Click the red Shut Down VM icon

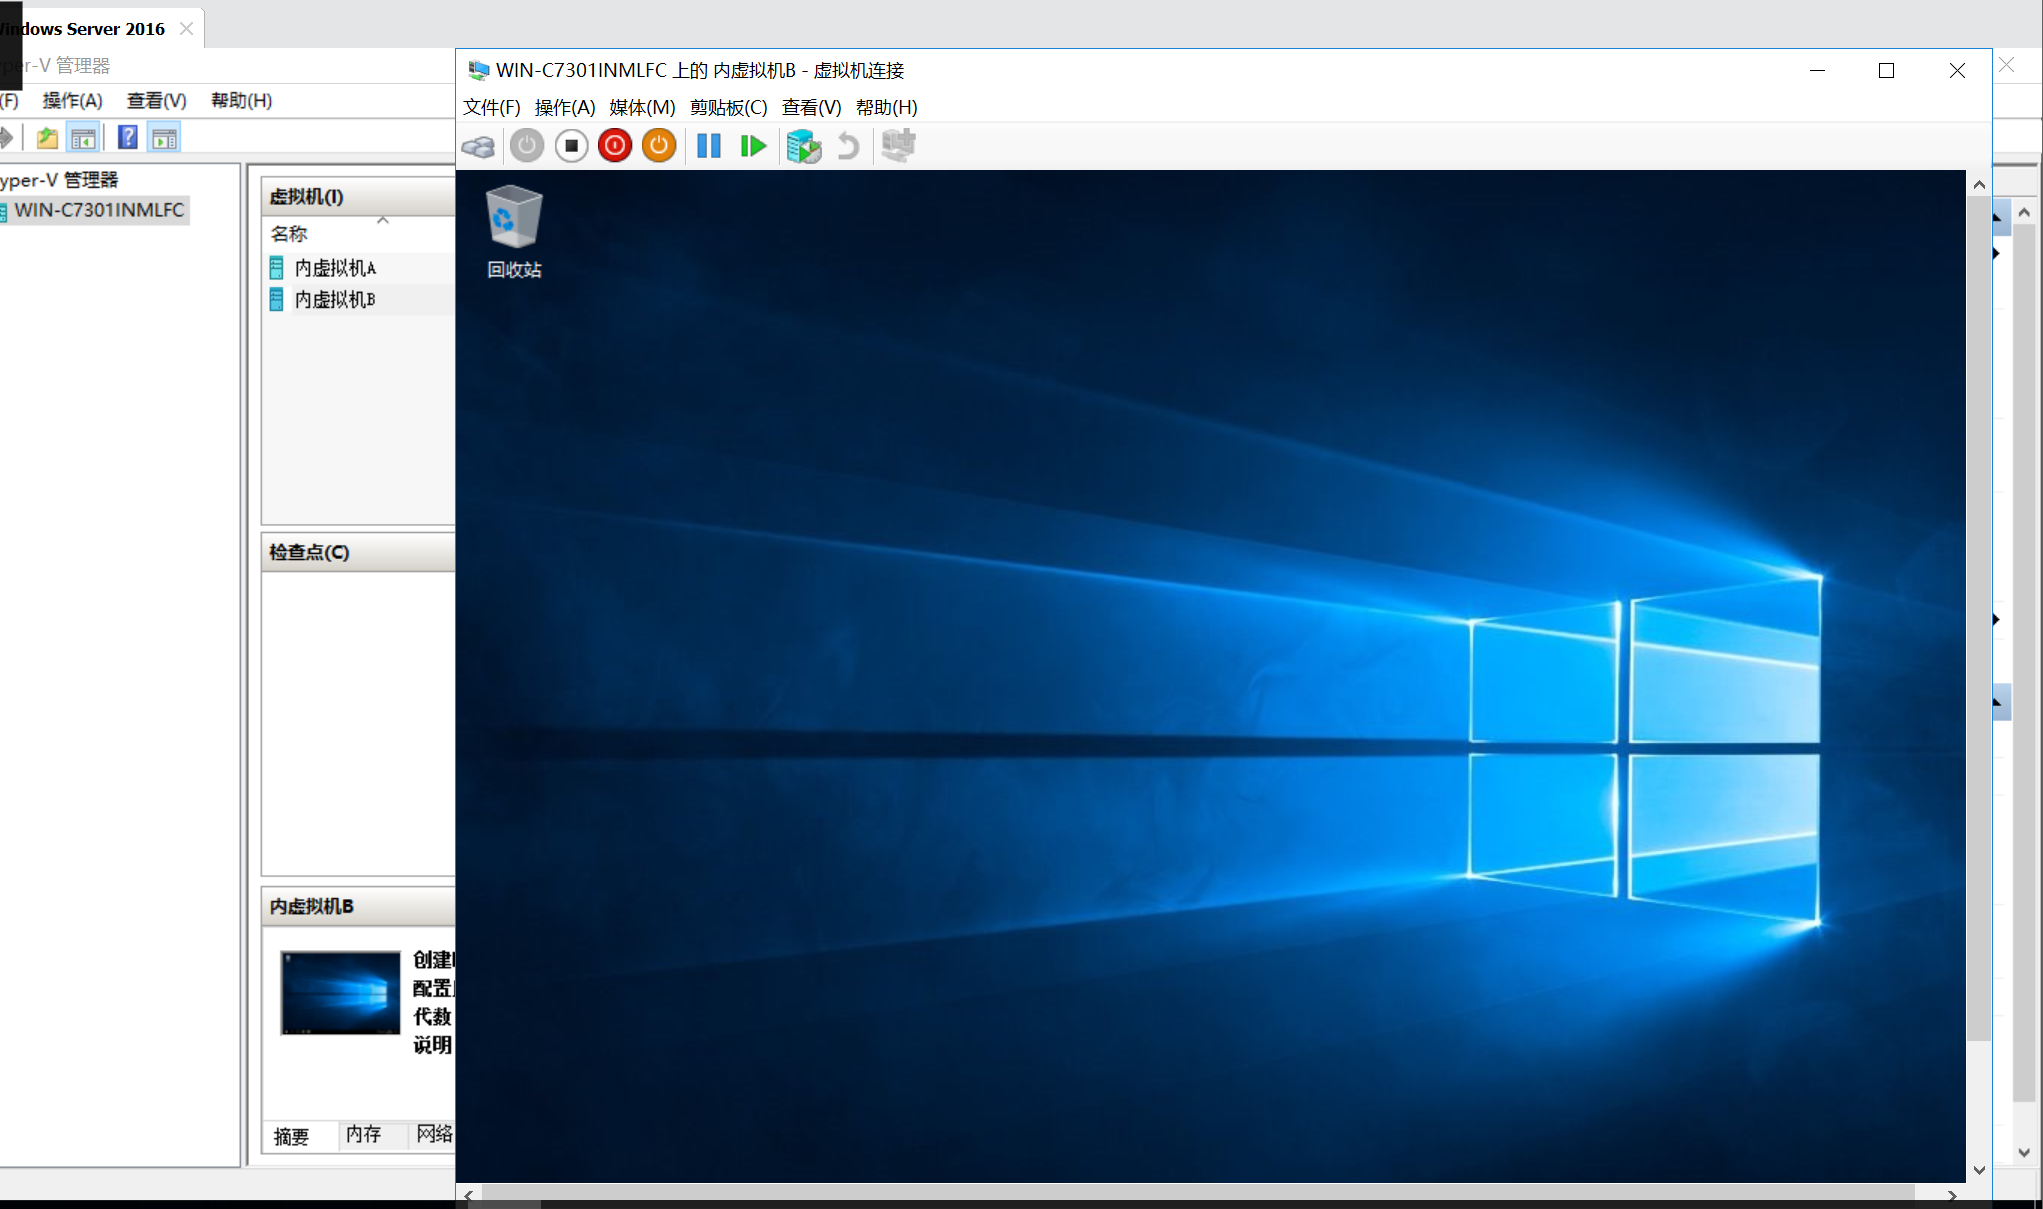pyautogui.click(x=615, y=146)
